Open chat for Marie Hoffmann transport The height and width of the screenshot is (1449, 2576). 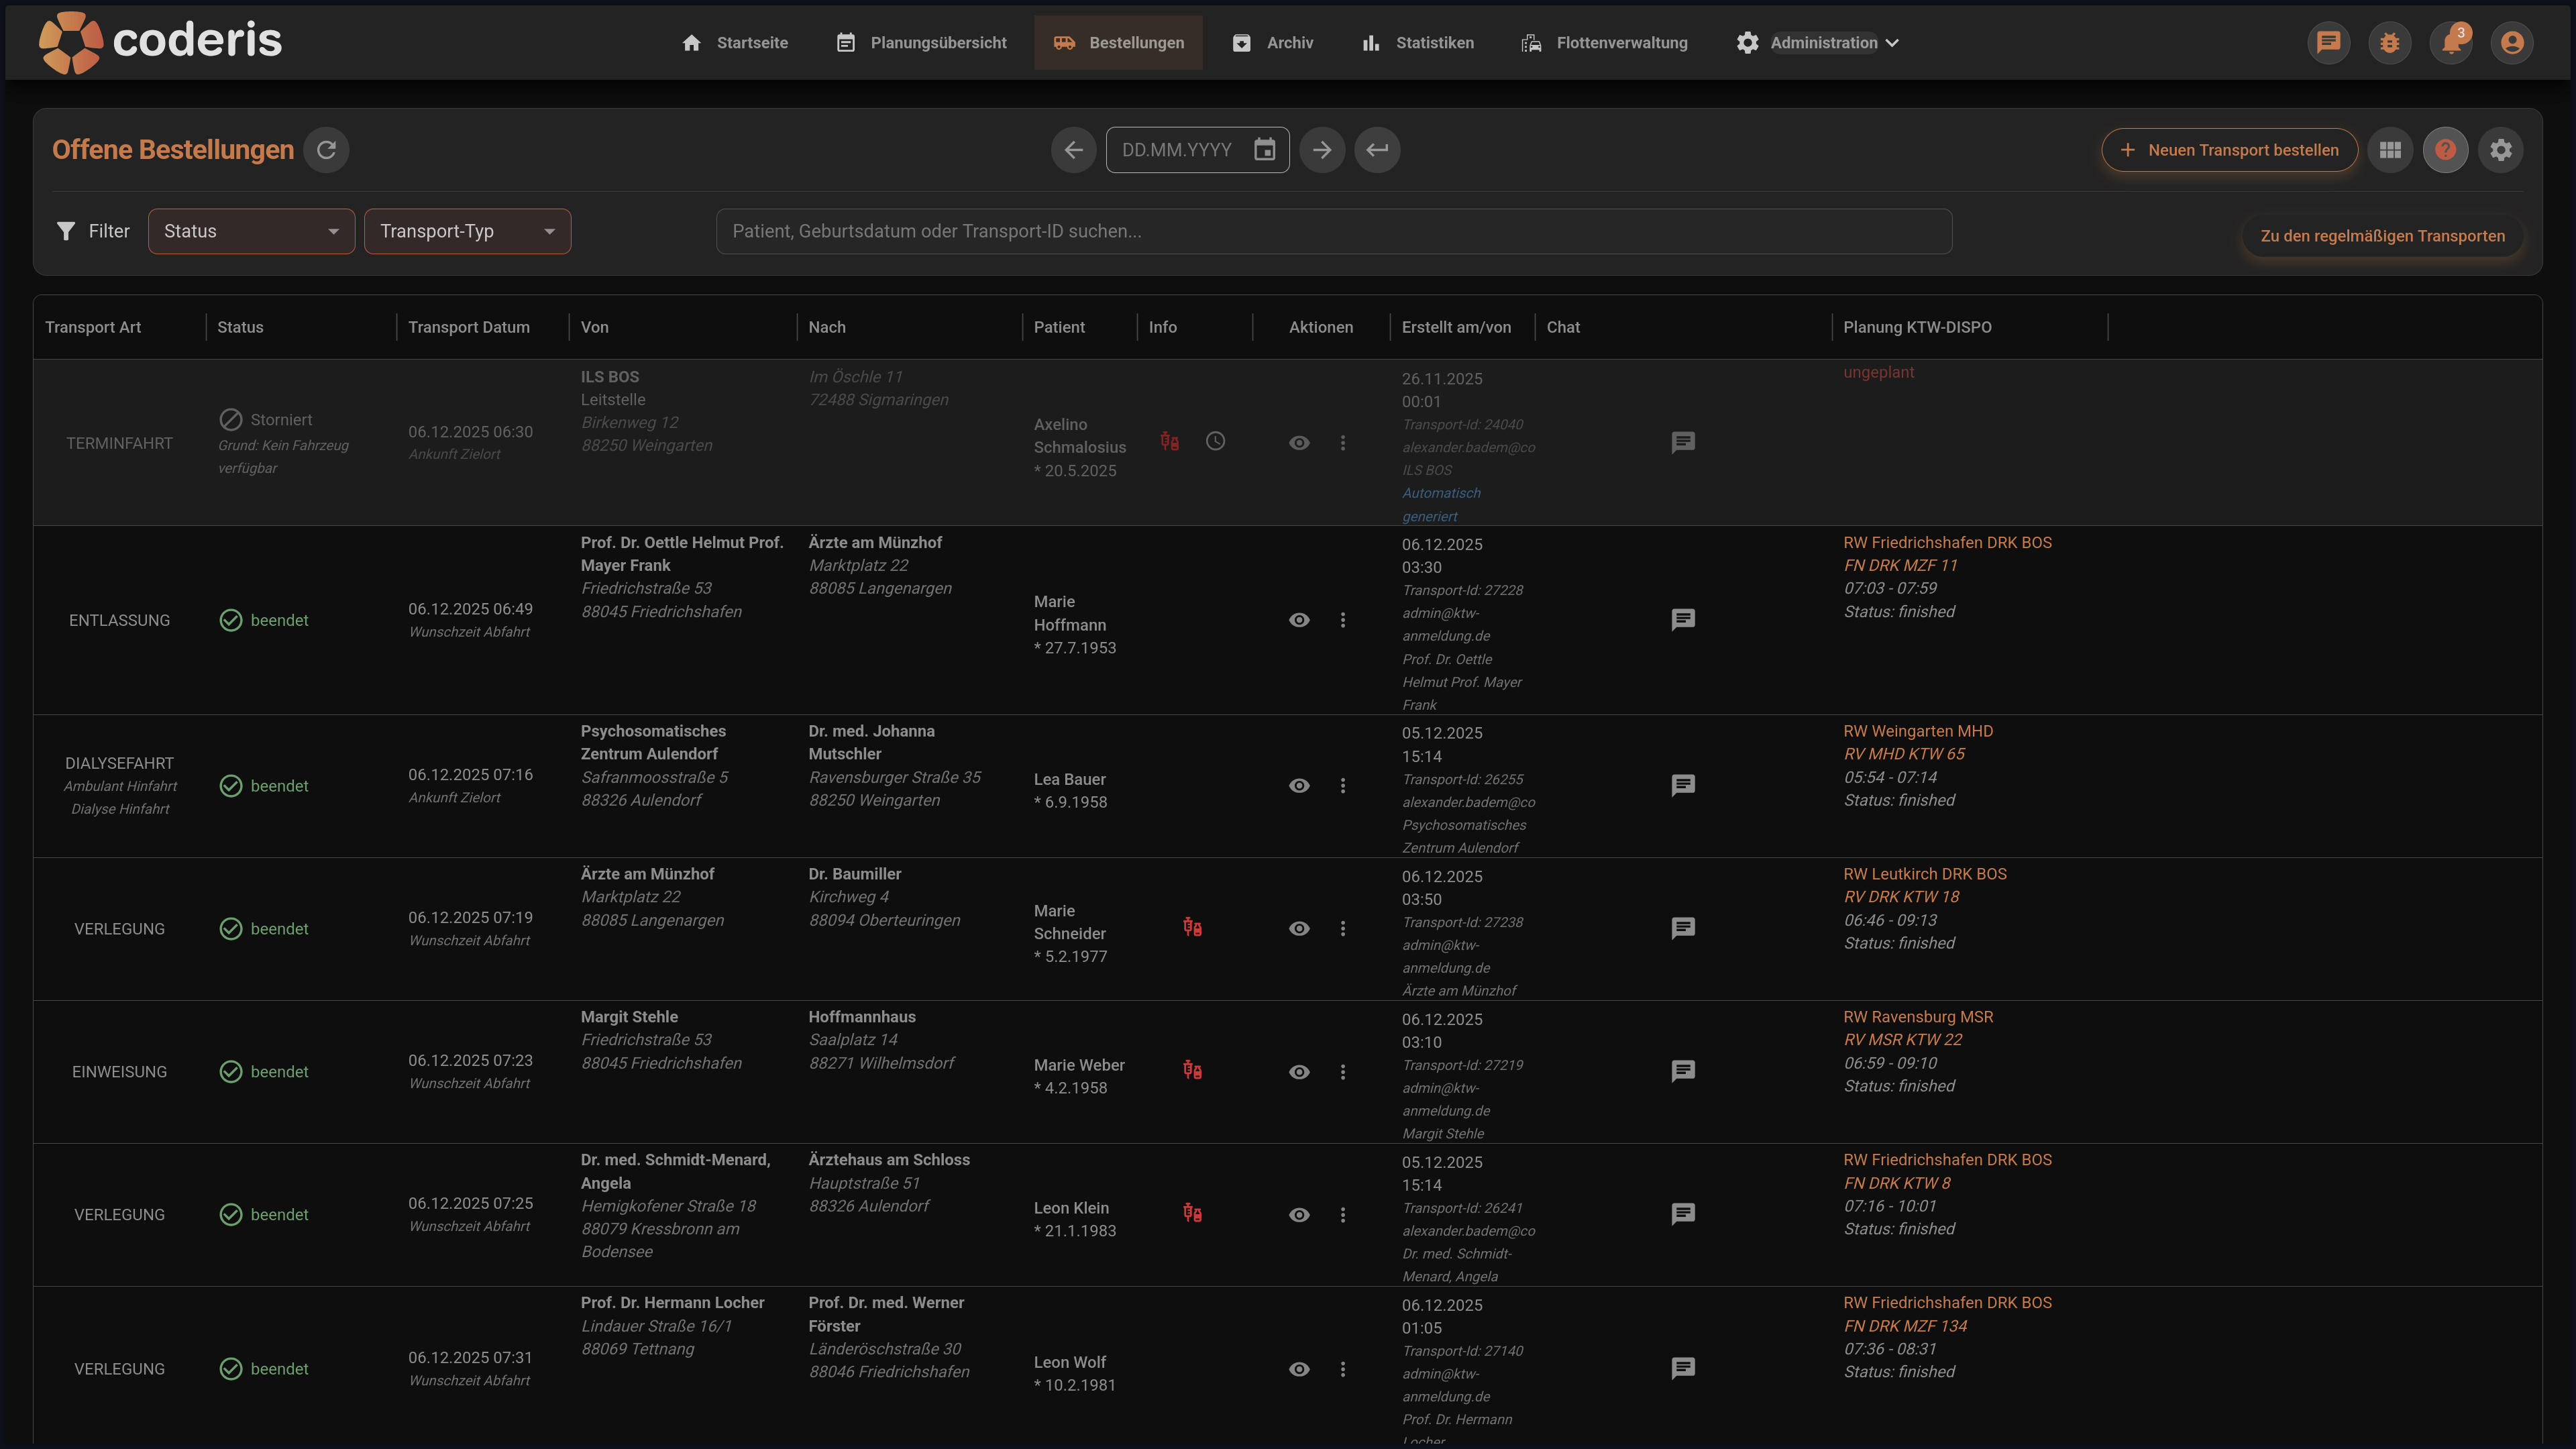click(x=1683, y=620)
